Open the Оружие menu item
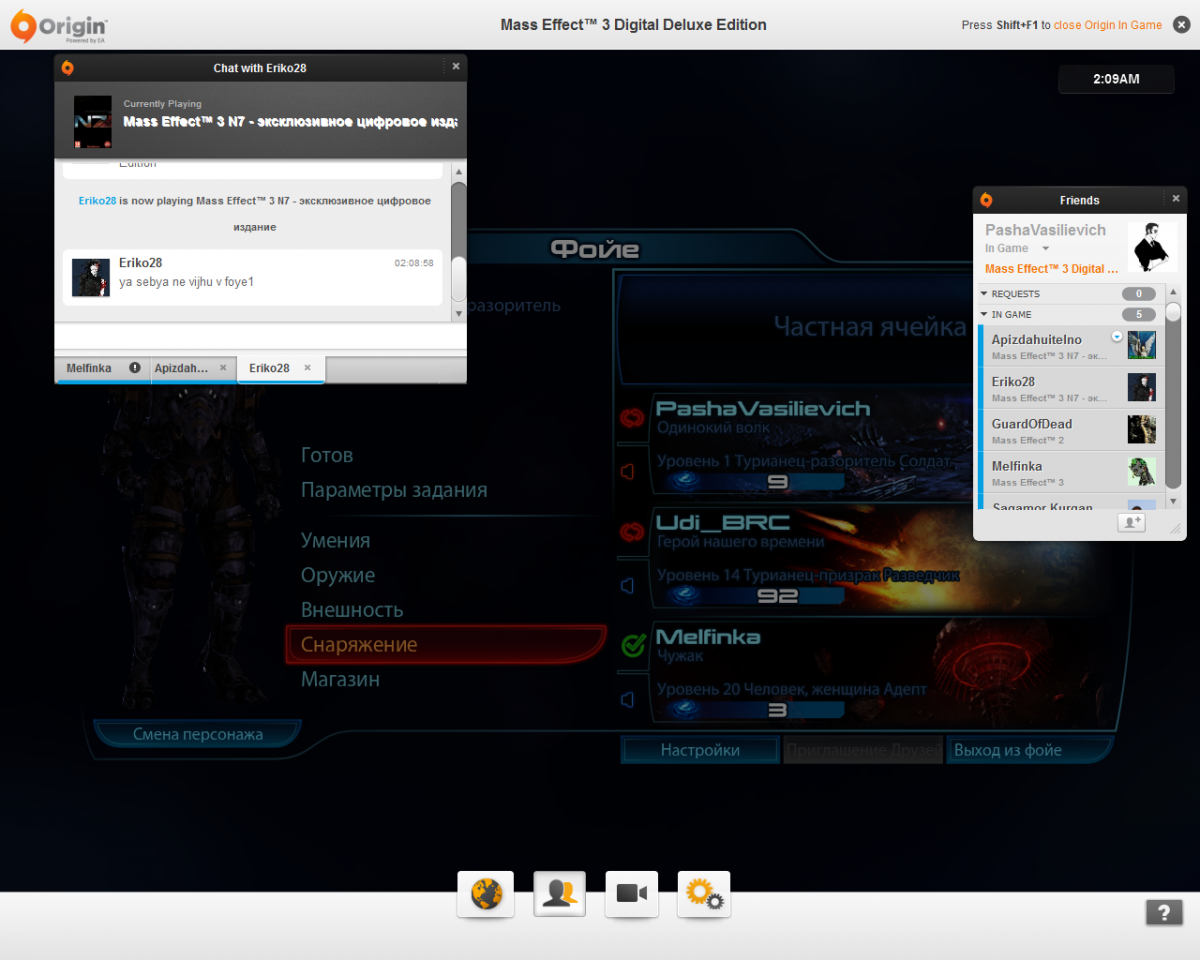1200x960 pixels. 338,575
